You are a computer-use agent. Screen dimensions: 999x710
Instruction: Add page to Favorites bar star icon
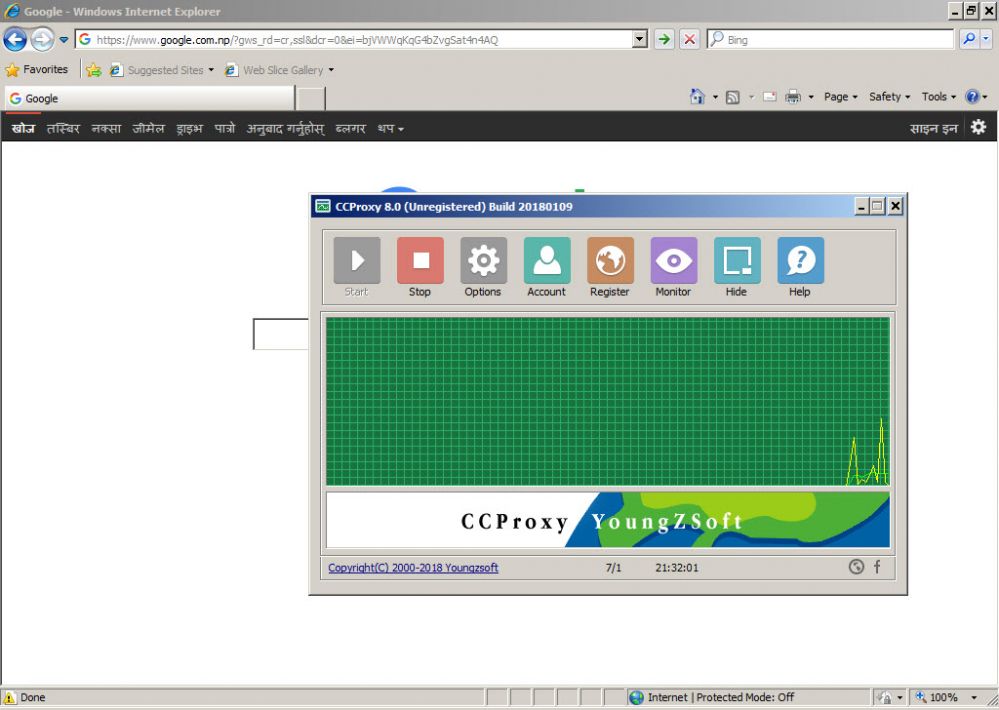point(94,70)
